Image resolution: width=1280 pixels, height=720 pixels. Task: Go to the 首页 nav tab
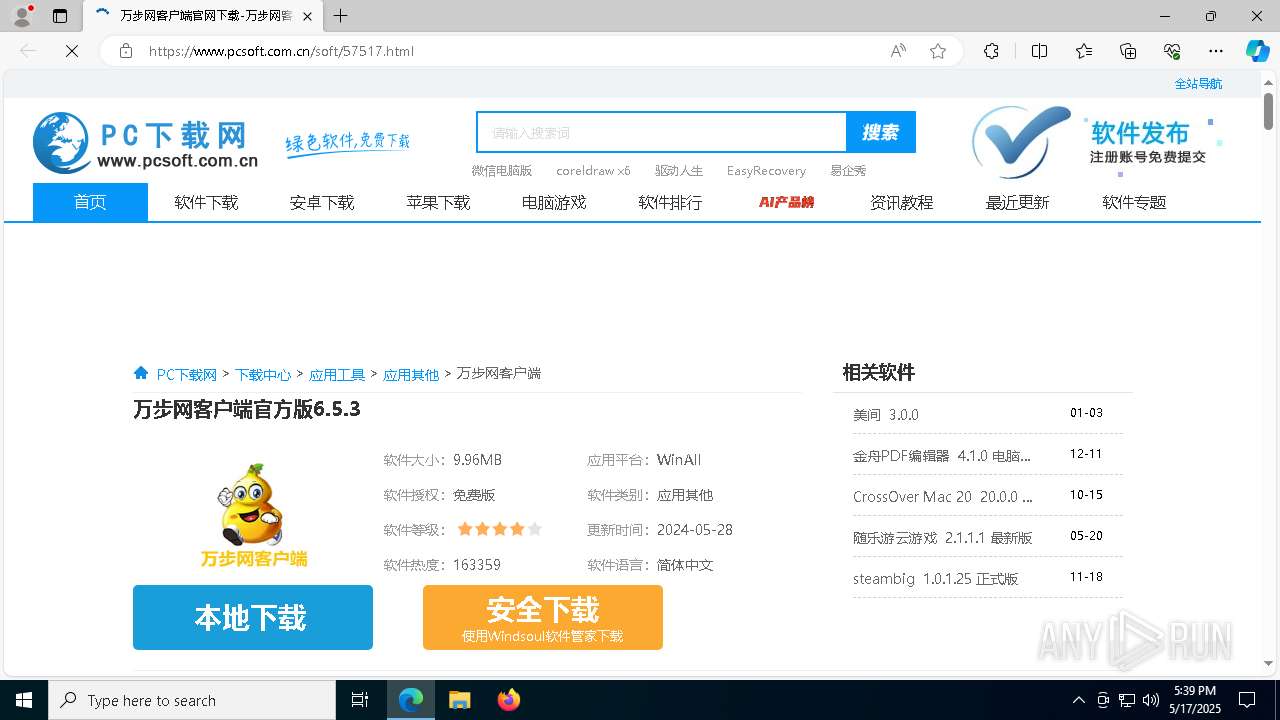pyautogui.click(x=90, y=202)
